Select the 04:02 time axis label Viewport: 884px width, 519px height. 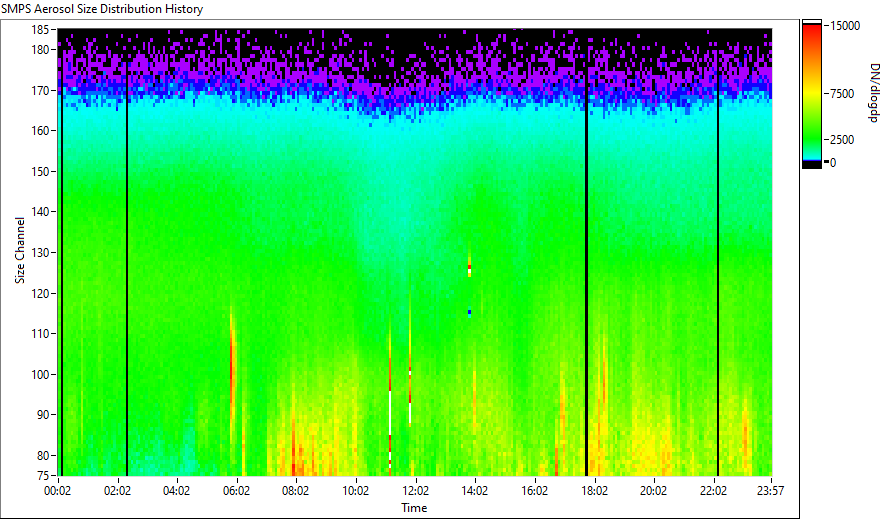176,491
